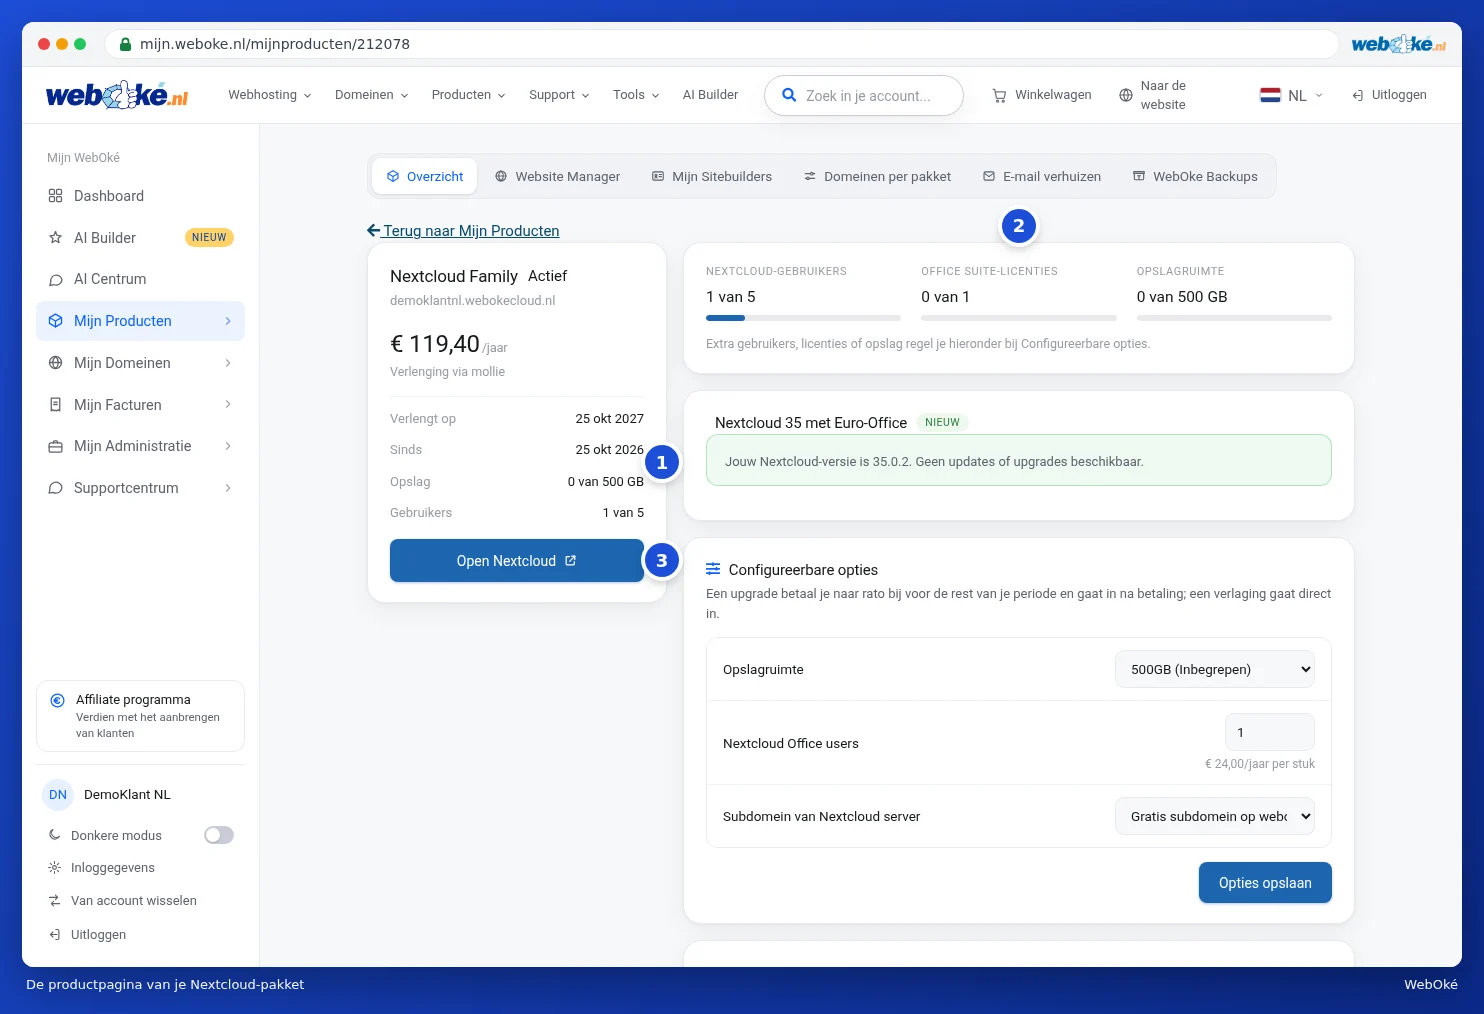
Task: Click the Zoek in je account search field
Action: pyautogui.click(x=864, y=96)
